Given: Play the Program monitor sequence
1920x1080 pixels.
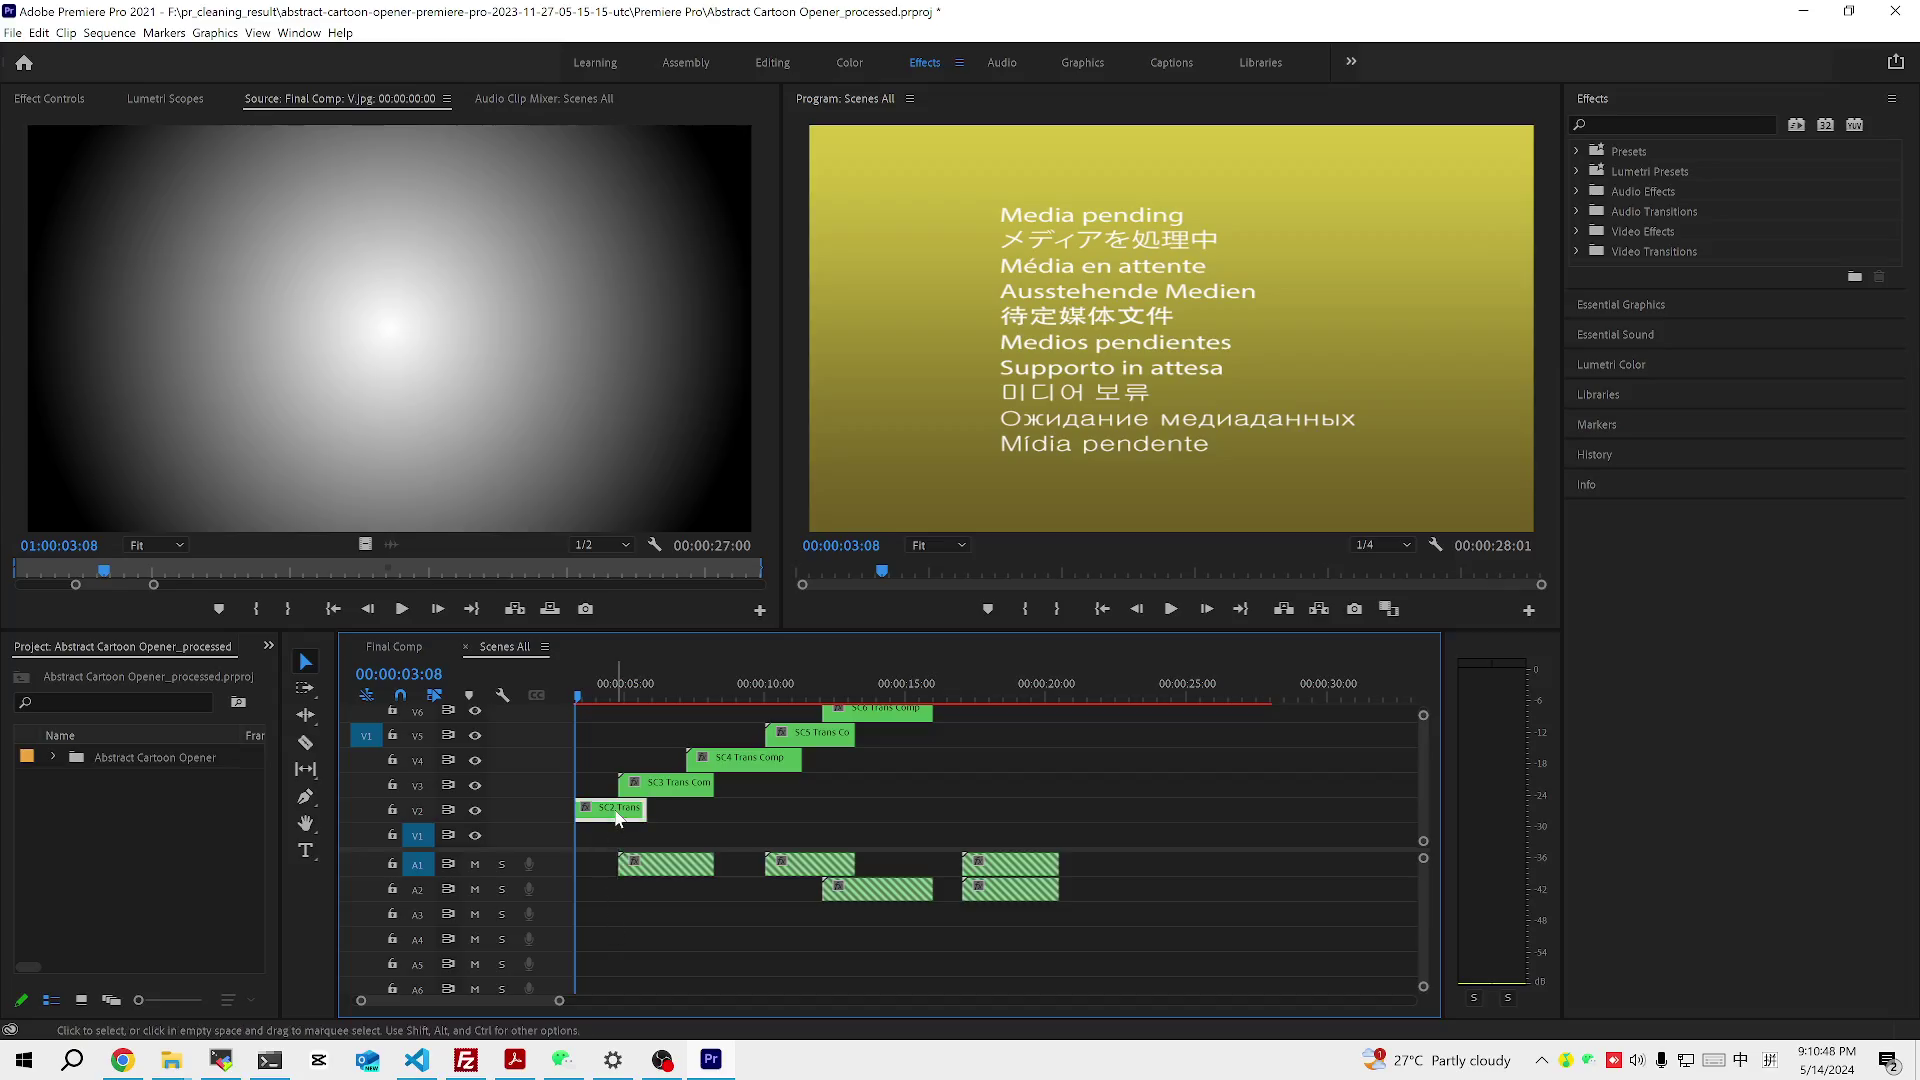Looking at the screenshot, I should 1170,609.
